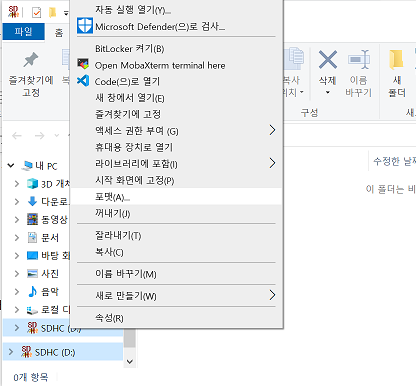This screenshot has height=386, width=416.
Task: Choose 이름 바꾸기(M) in context menu
Action: 176,274
